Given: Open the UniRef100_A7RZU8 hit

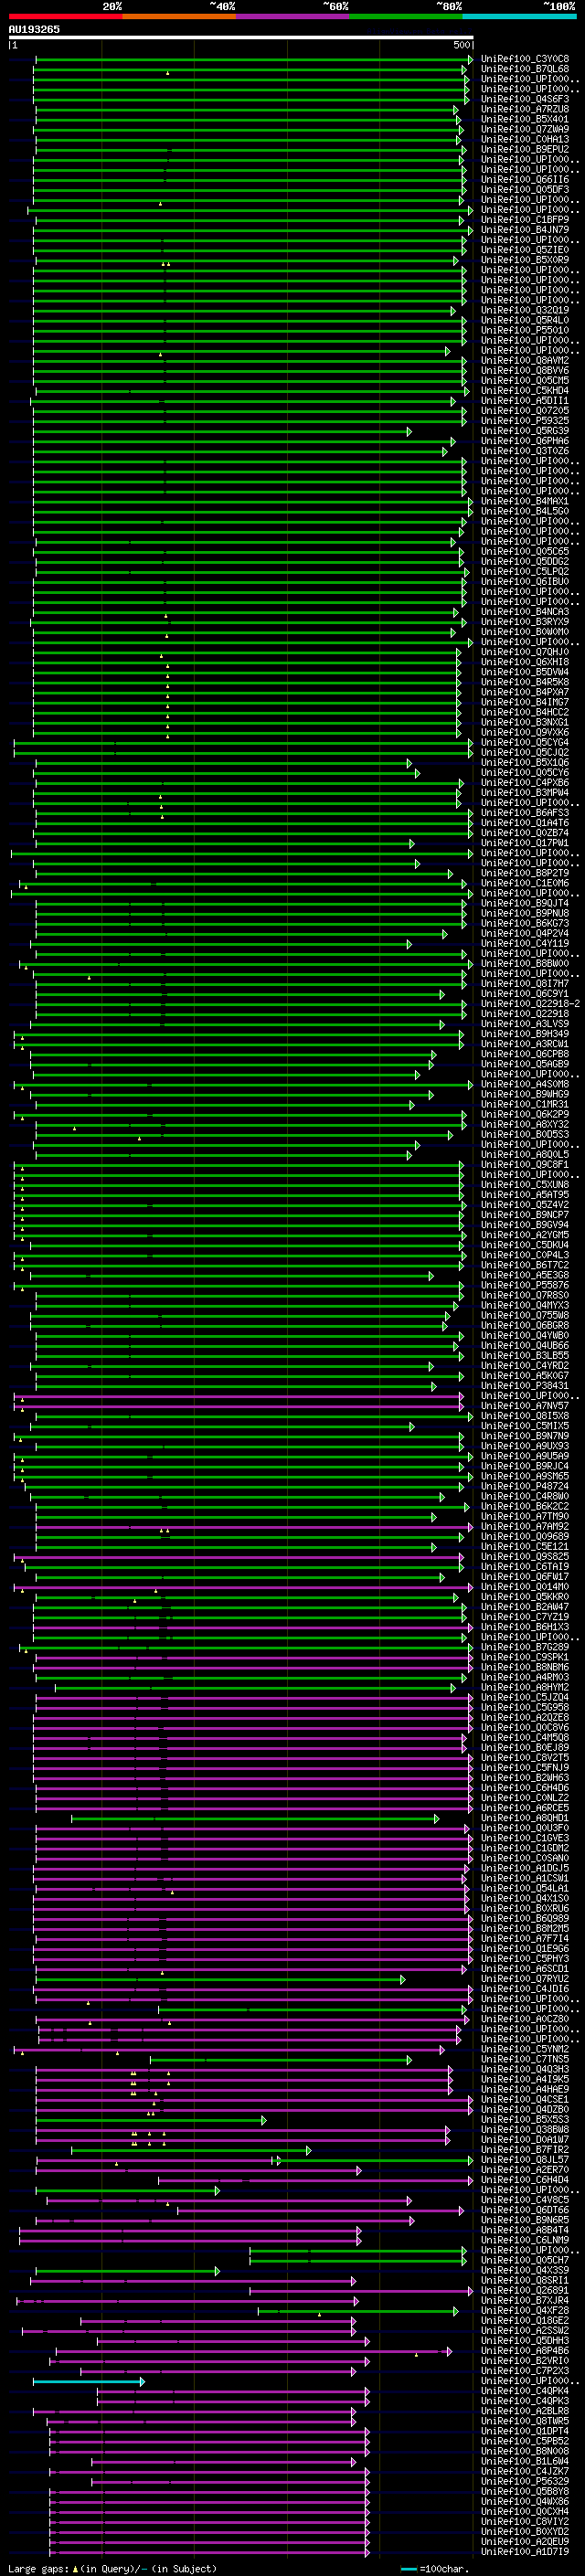Looking at the screenshot, I should 525,109.
